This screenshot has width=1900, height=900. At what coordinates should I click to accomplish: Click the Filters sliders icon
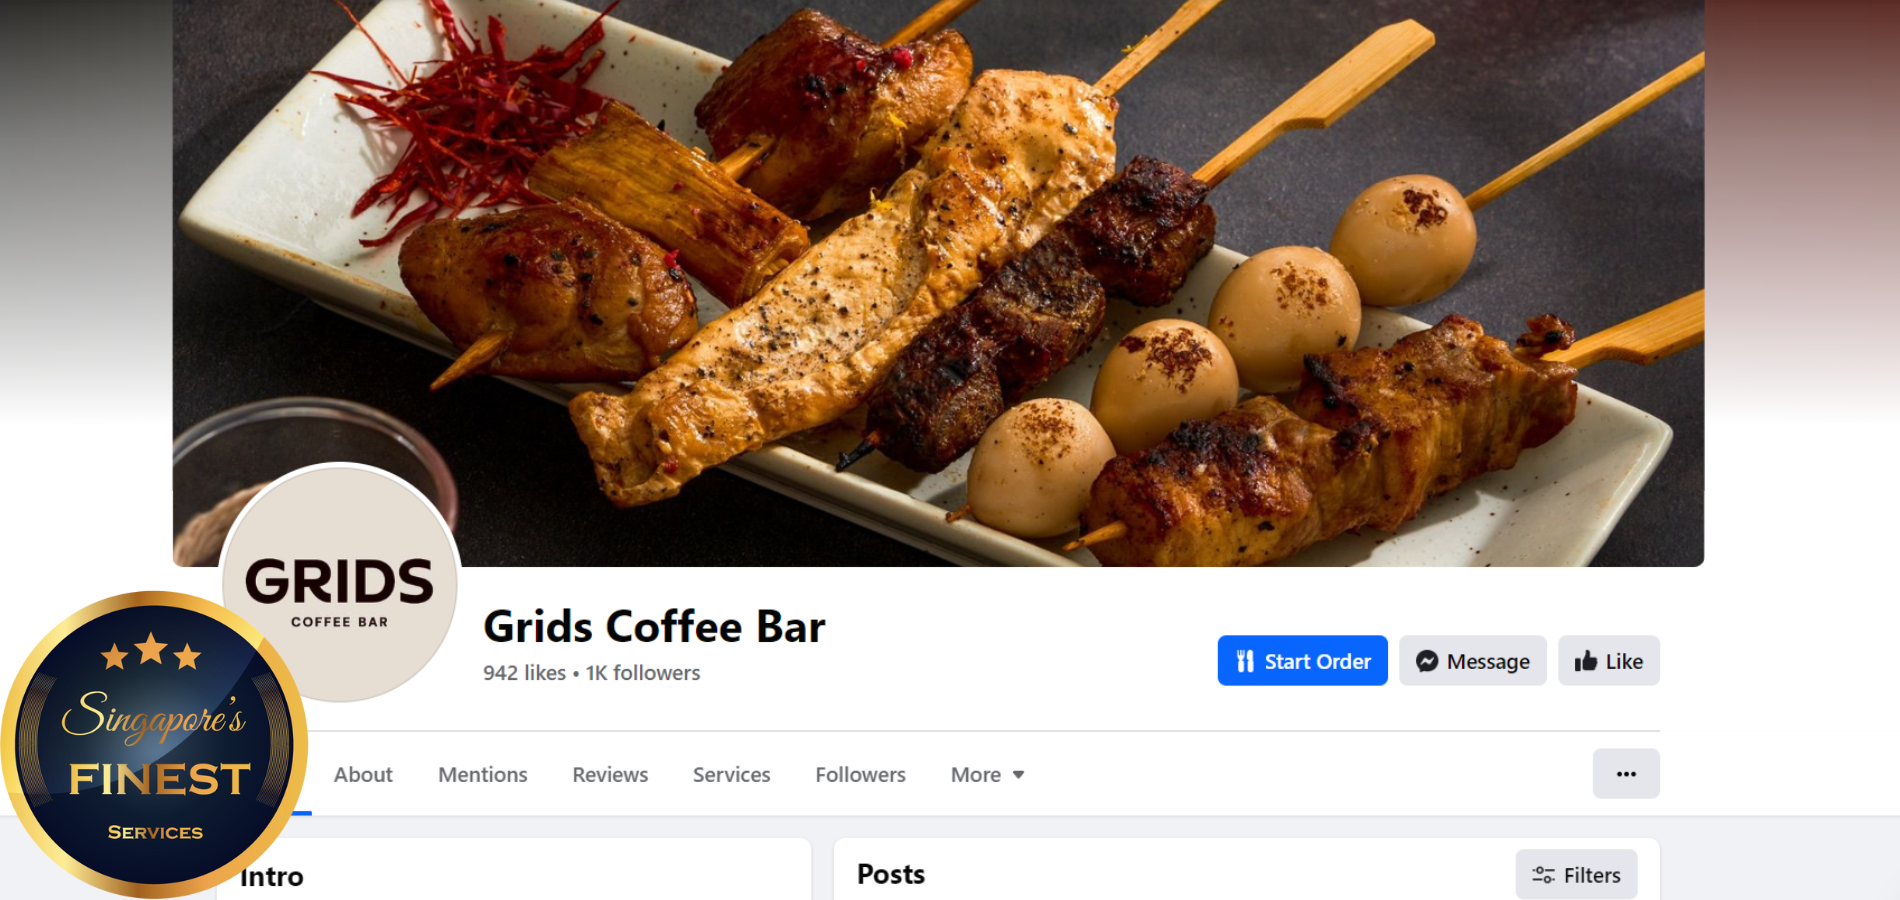(x=1543, y=875)
